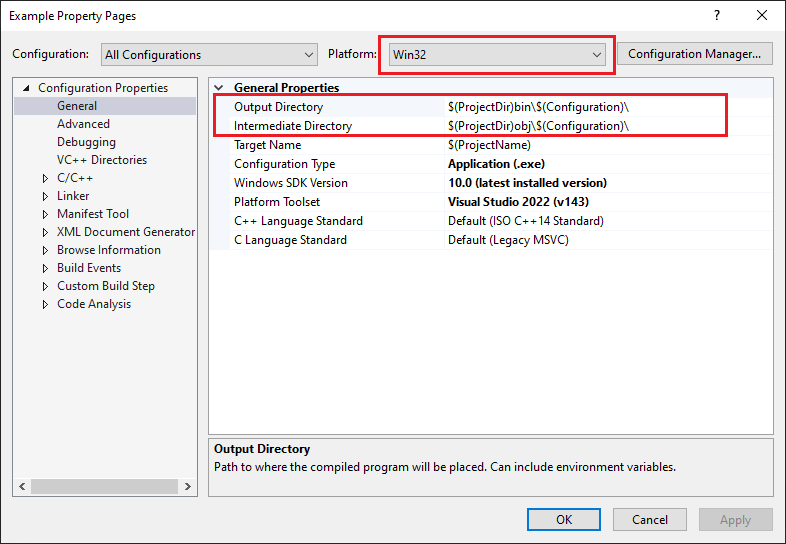Click the tree scrollbar left arrow
Viewport: 786px width, 544px height.
(22, 486)
